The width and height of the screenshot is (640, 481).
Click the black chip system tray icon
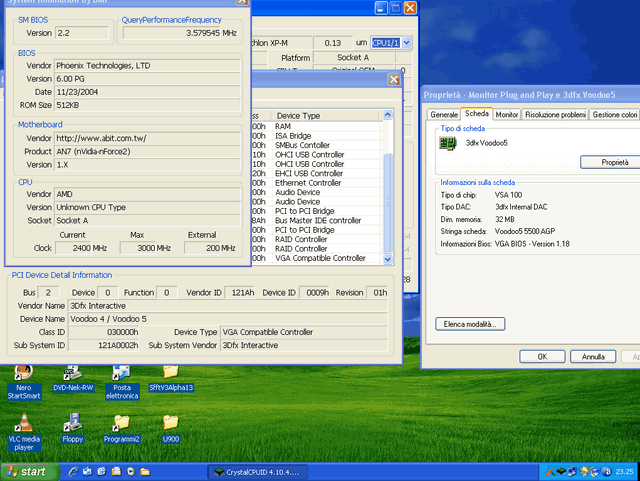click(561, 472)
